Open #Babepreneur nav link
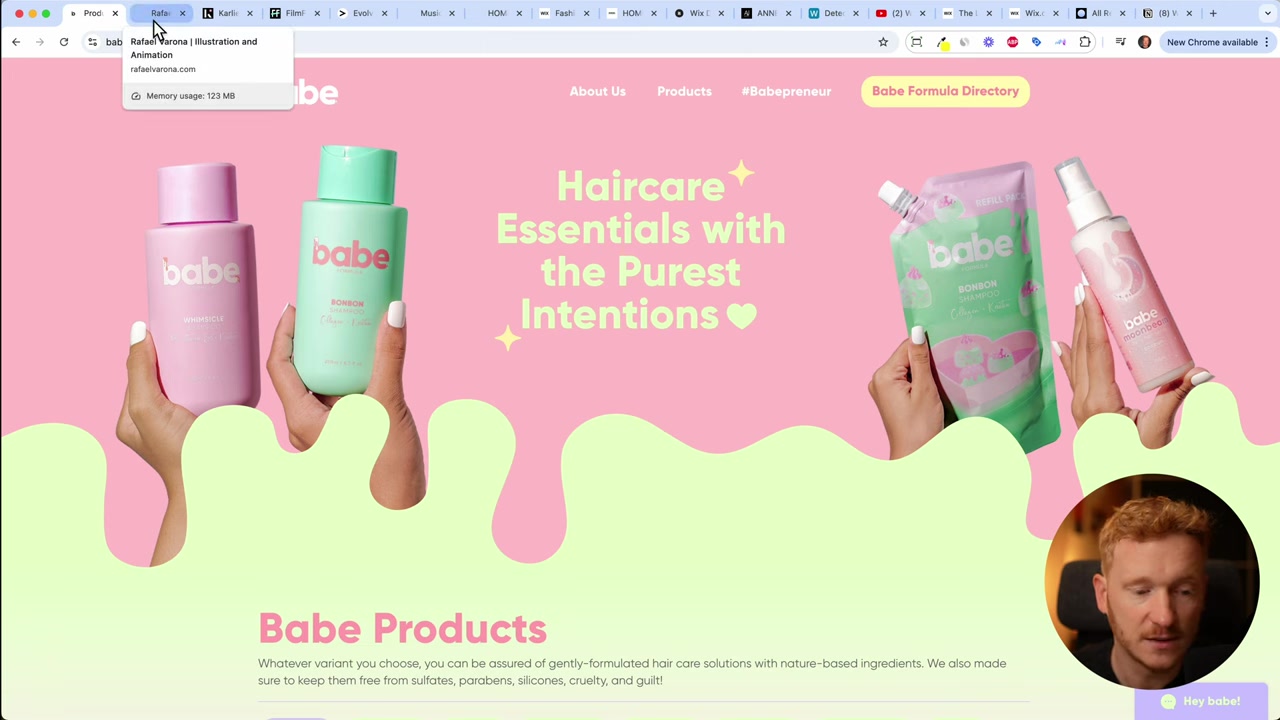1280x720 pixels. (x=786, y=91)
